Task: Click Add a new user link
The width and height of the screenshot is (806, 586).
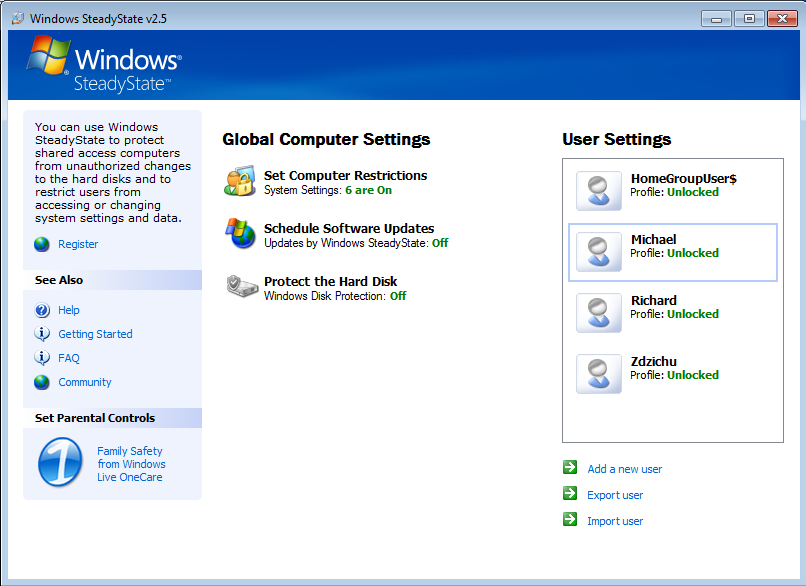Action: (x=625, y=469)
